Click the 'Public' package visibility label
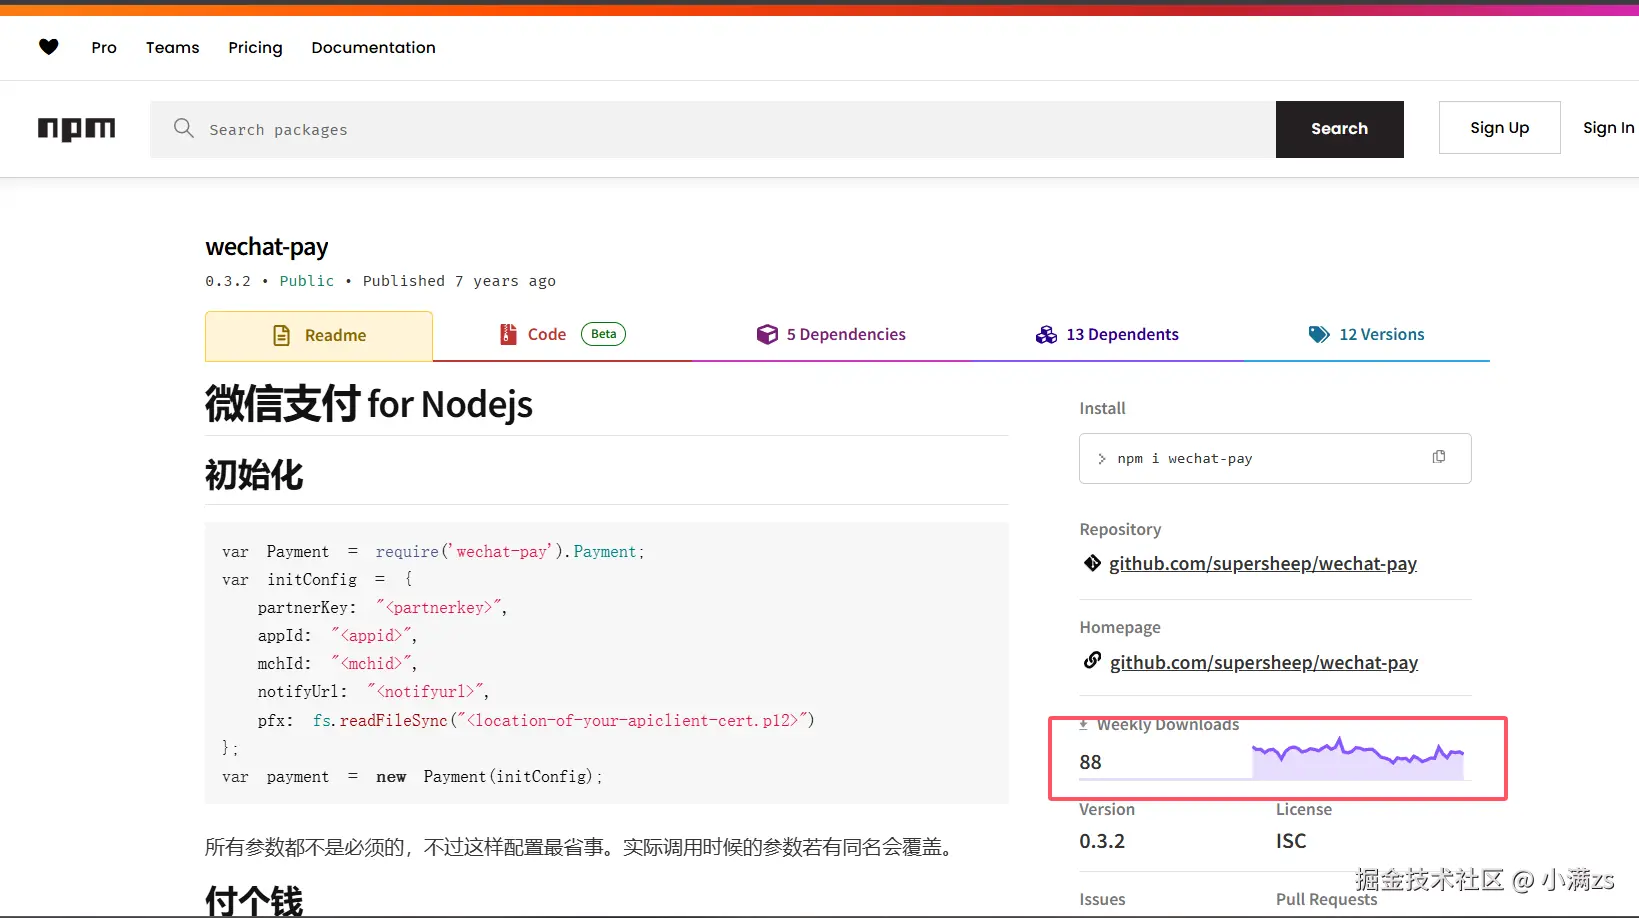Viewport: 1639px width, 918px height. click(307, 281)
